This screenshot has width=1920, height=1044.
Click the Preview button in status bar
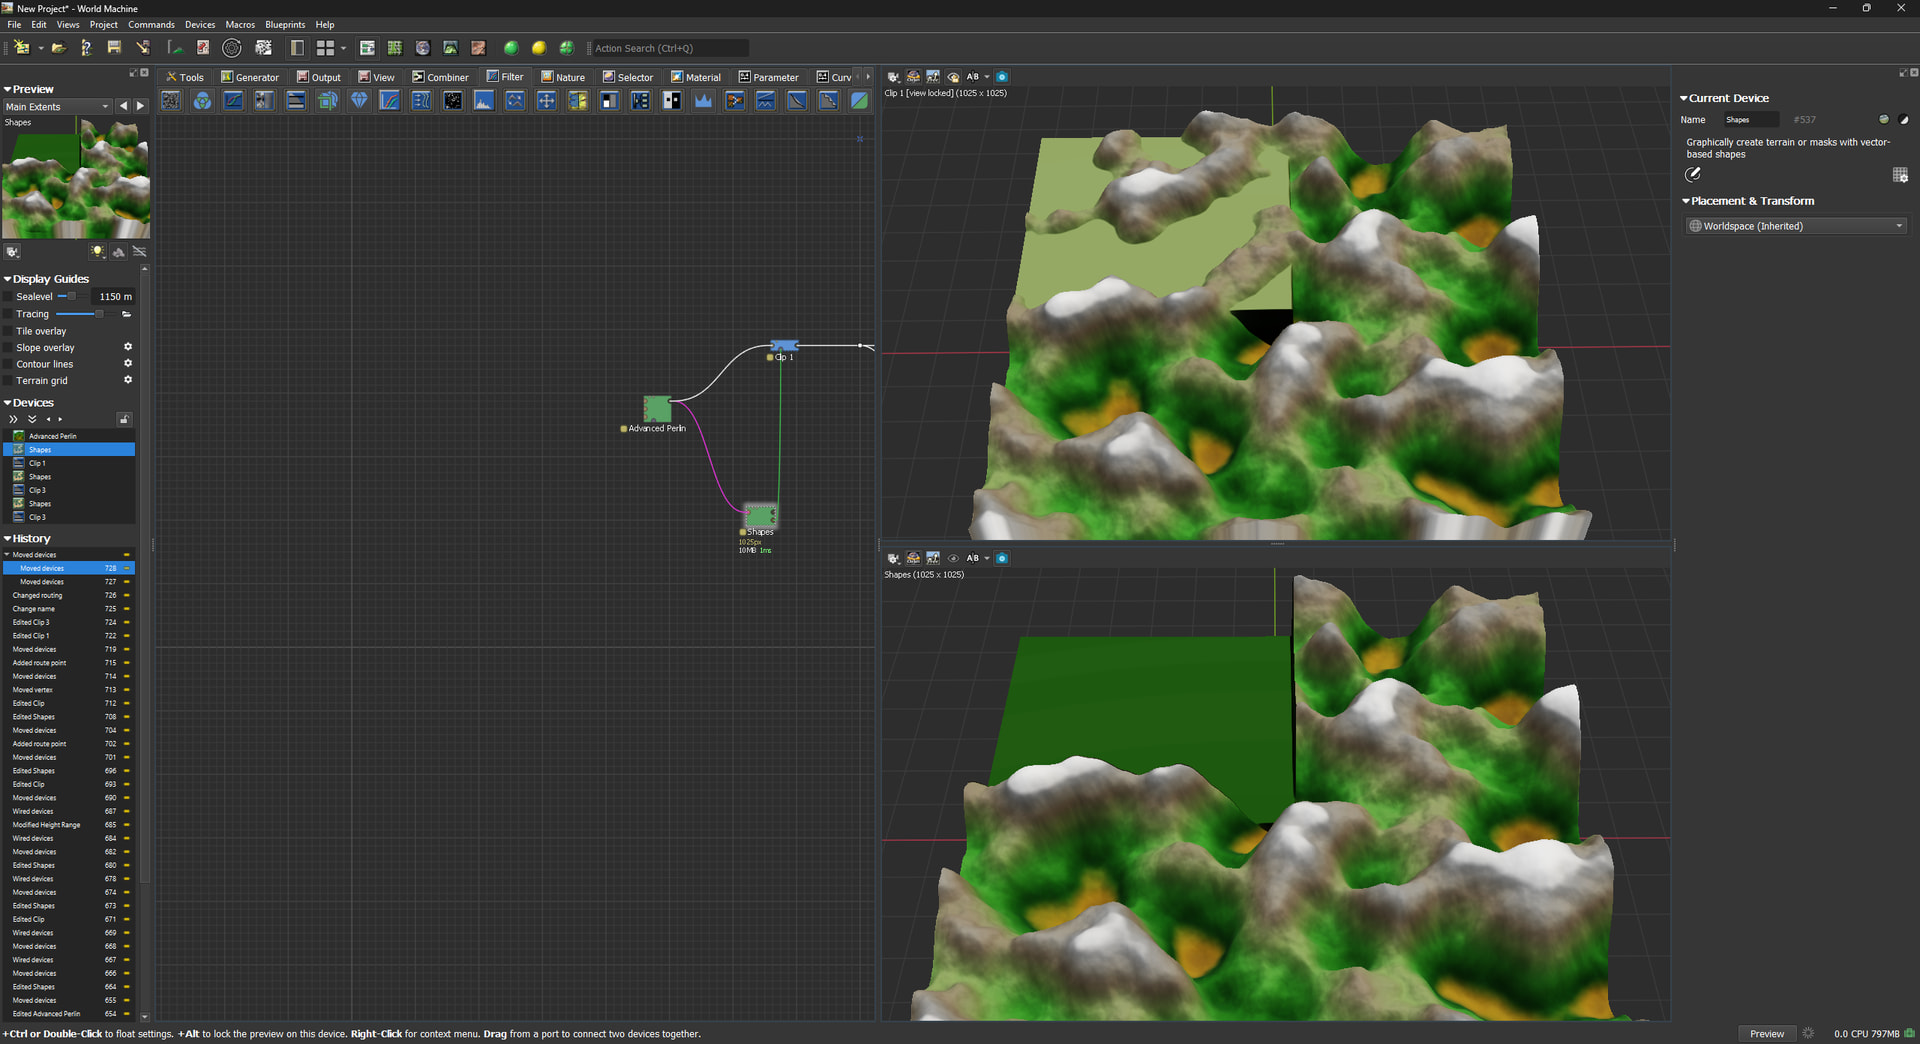pos(1766,1034)
